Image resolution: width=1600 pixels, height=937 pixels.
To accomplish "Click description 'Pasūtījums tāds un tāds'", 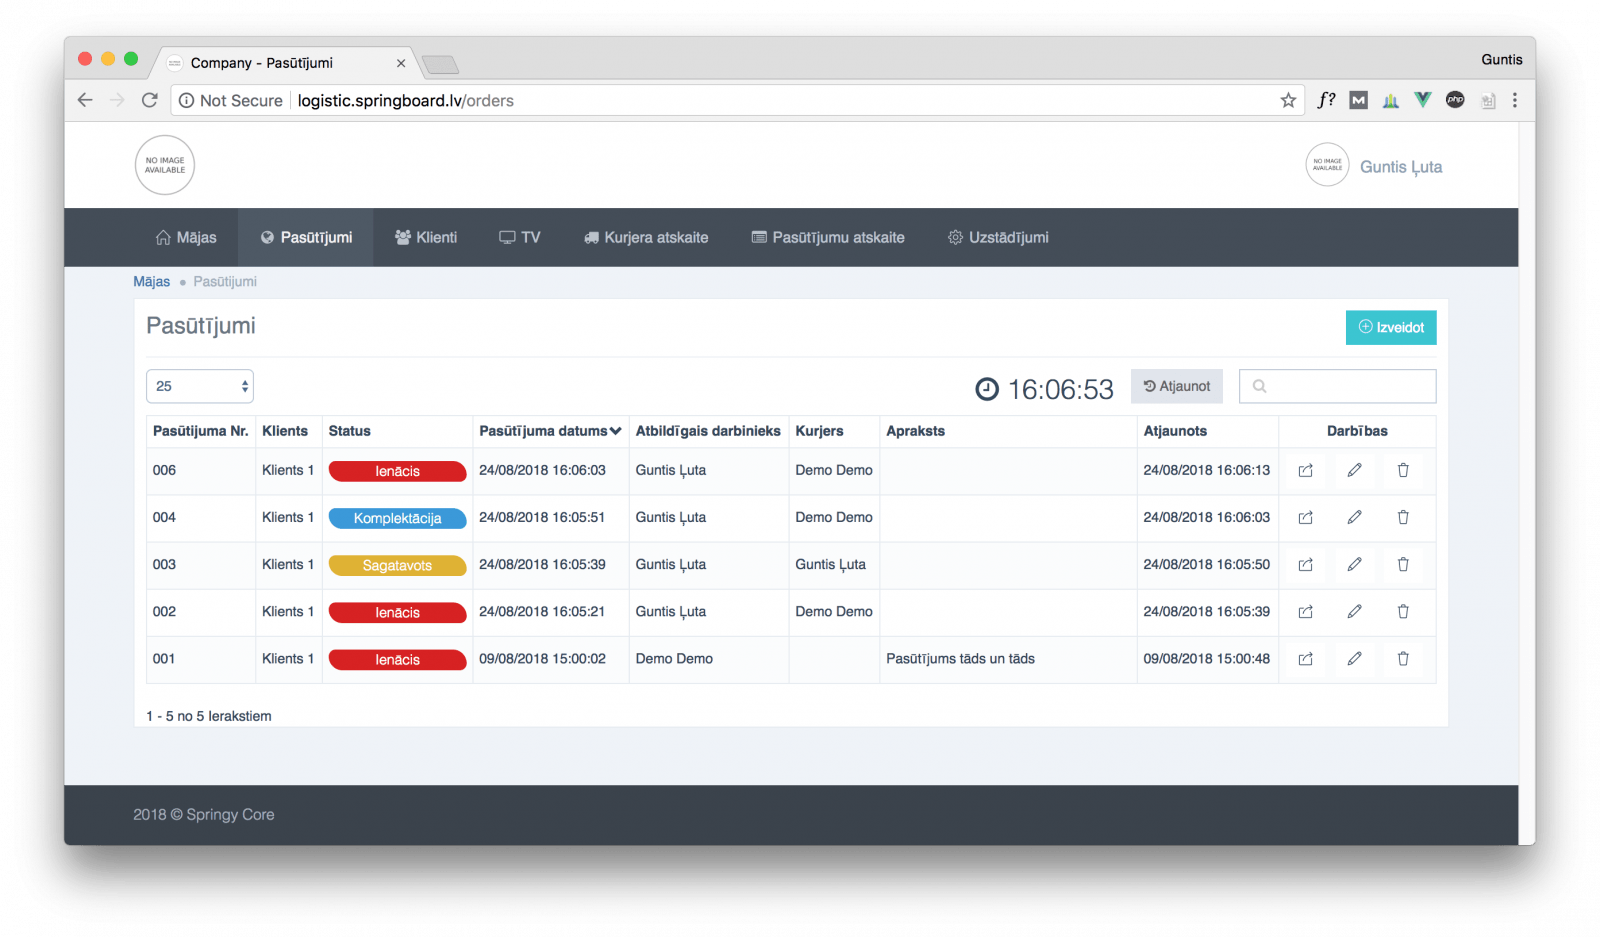I will tap(960, 659).
